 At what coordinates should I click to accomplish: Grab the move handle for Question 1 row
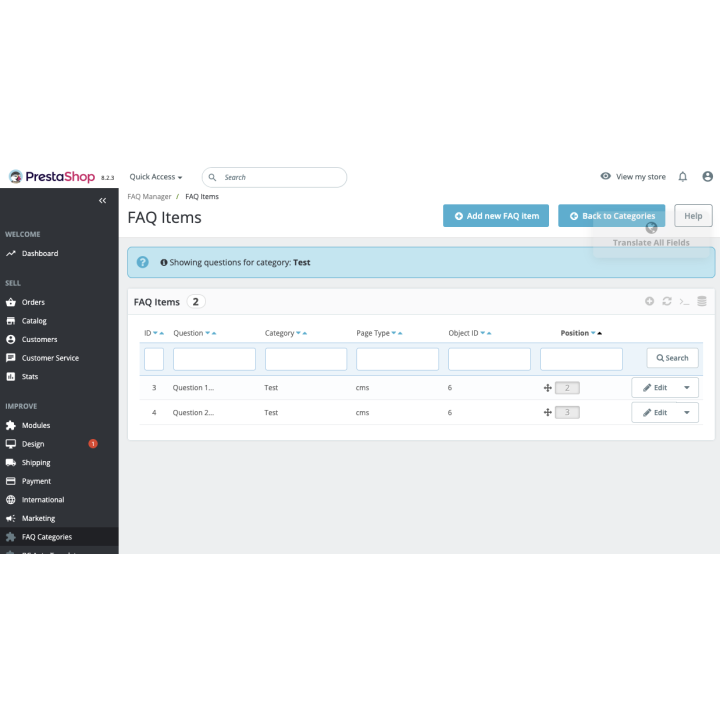[548, 387]
